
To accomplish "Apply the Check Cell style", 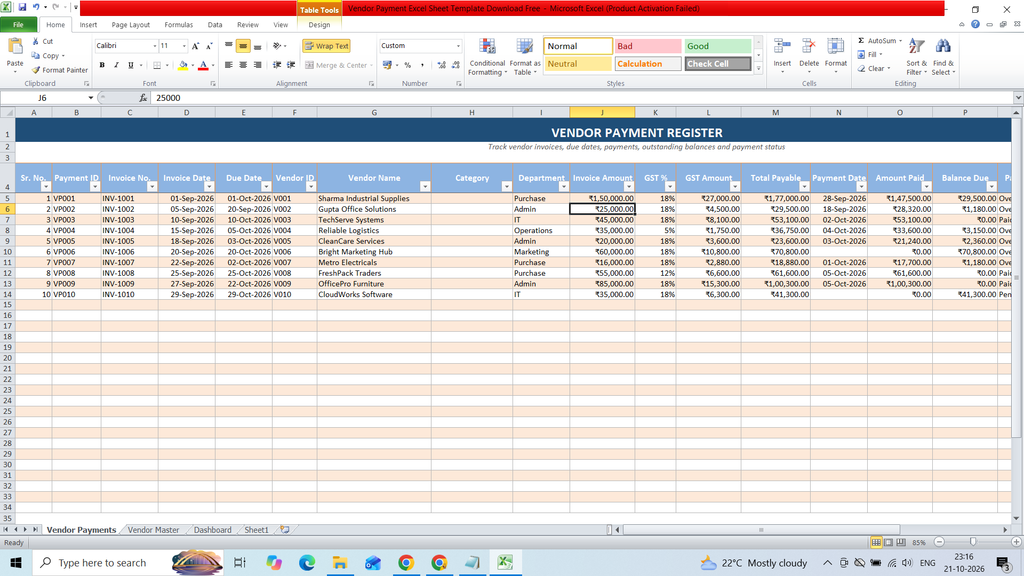I will tap(717, 64).
